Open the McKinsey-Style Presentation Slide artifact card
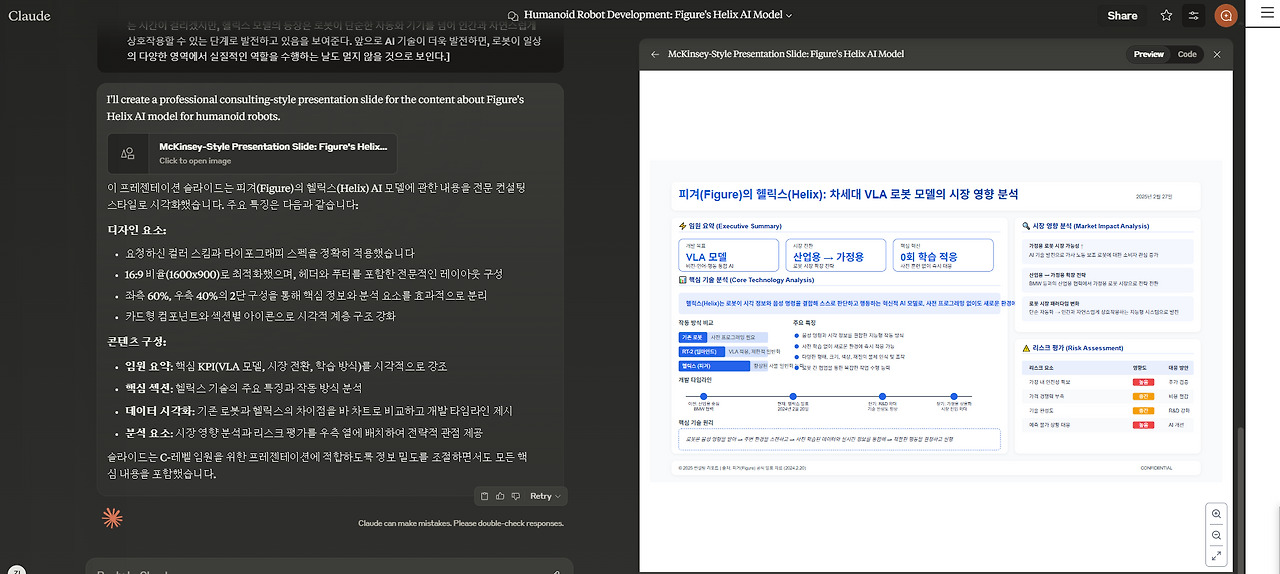The height and width of the screenshot is (574, 1280). point(252,153)
